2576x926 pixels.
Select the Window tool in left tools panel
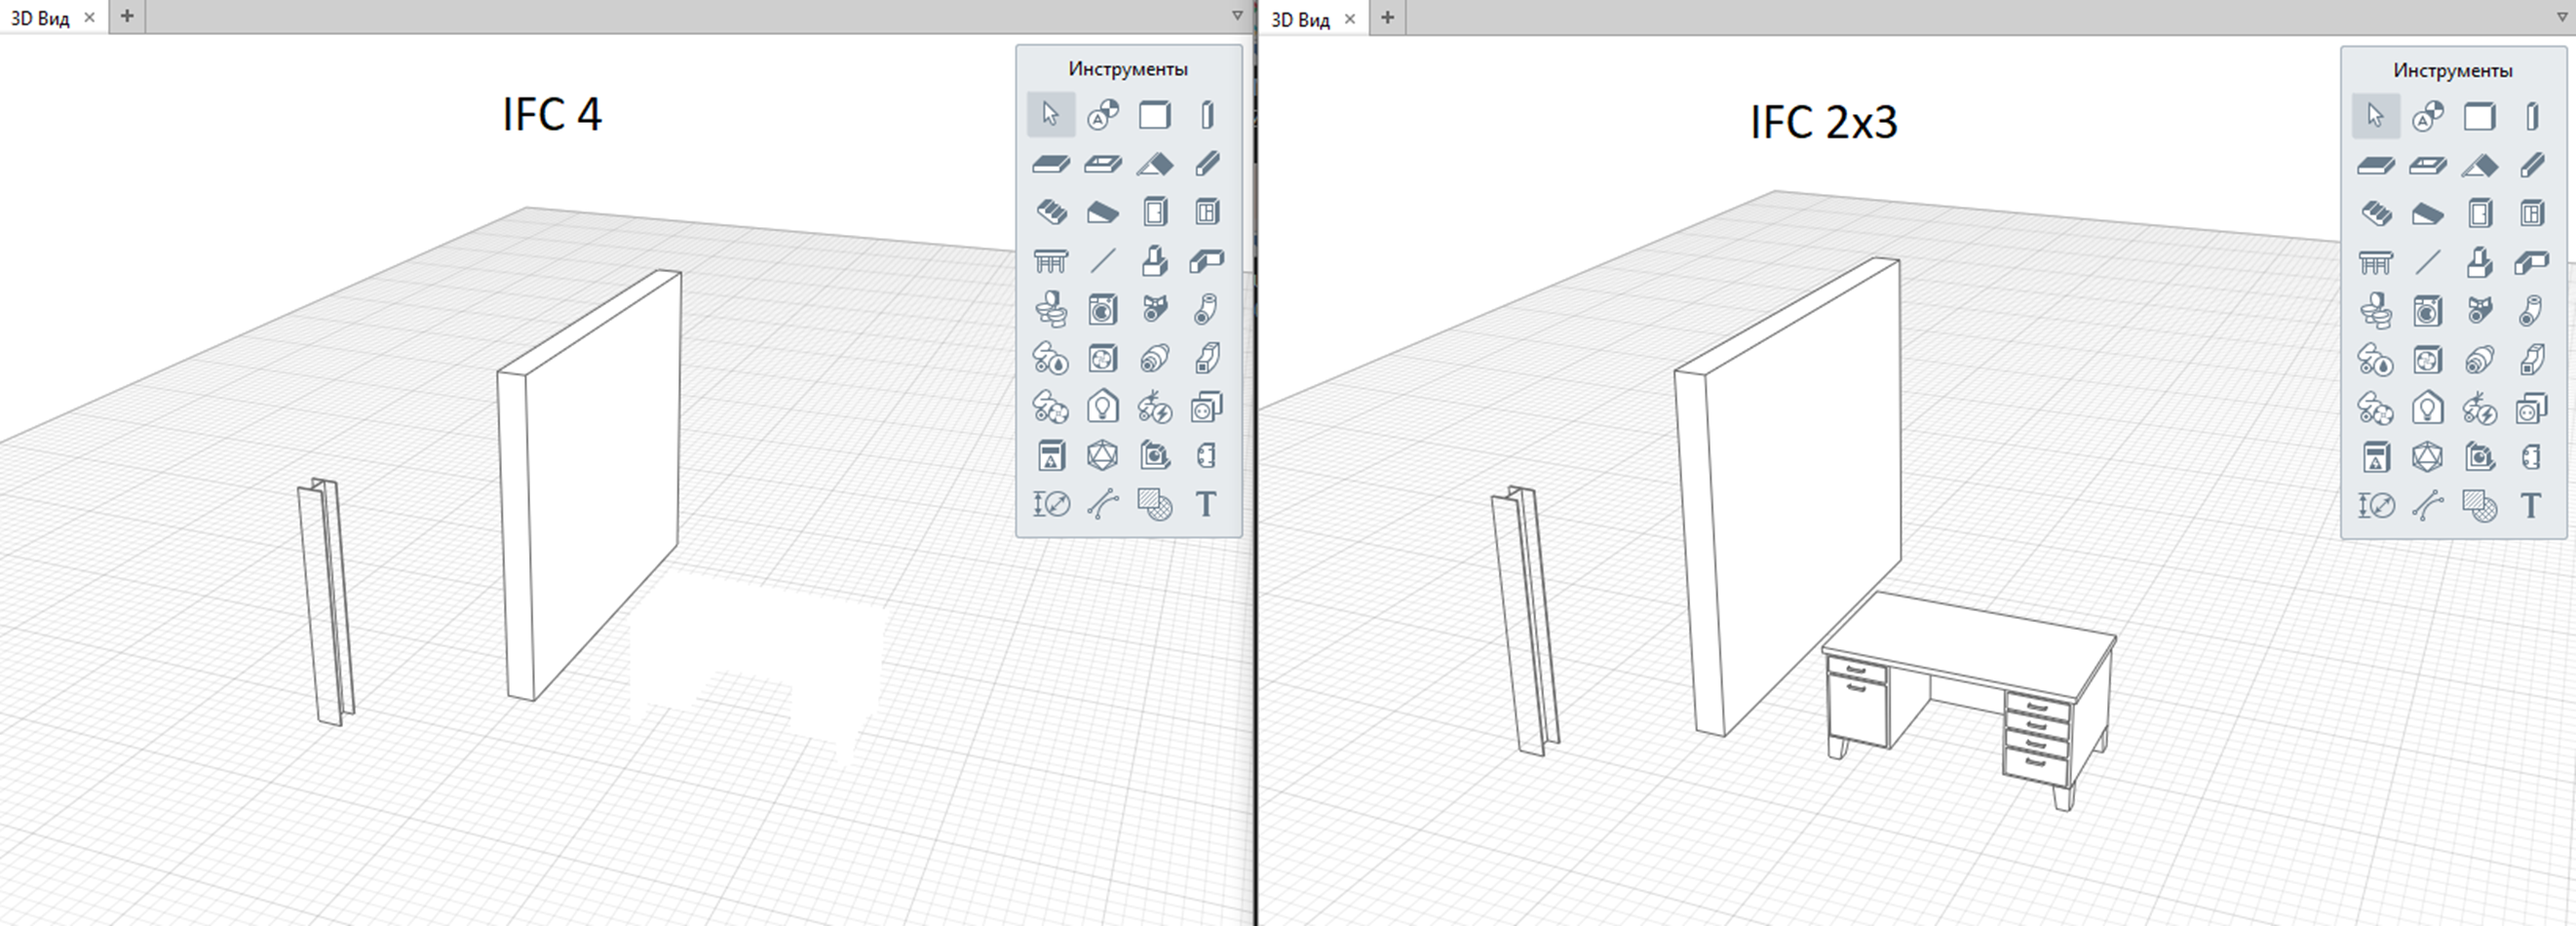point(1206,212)
